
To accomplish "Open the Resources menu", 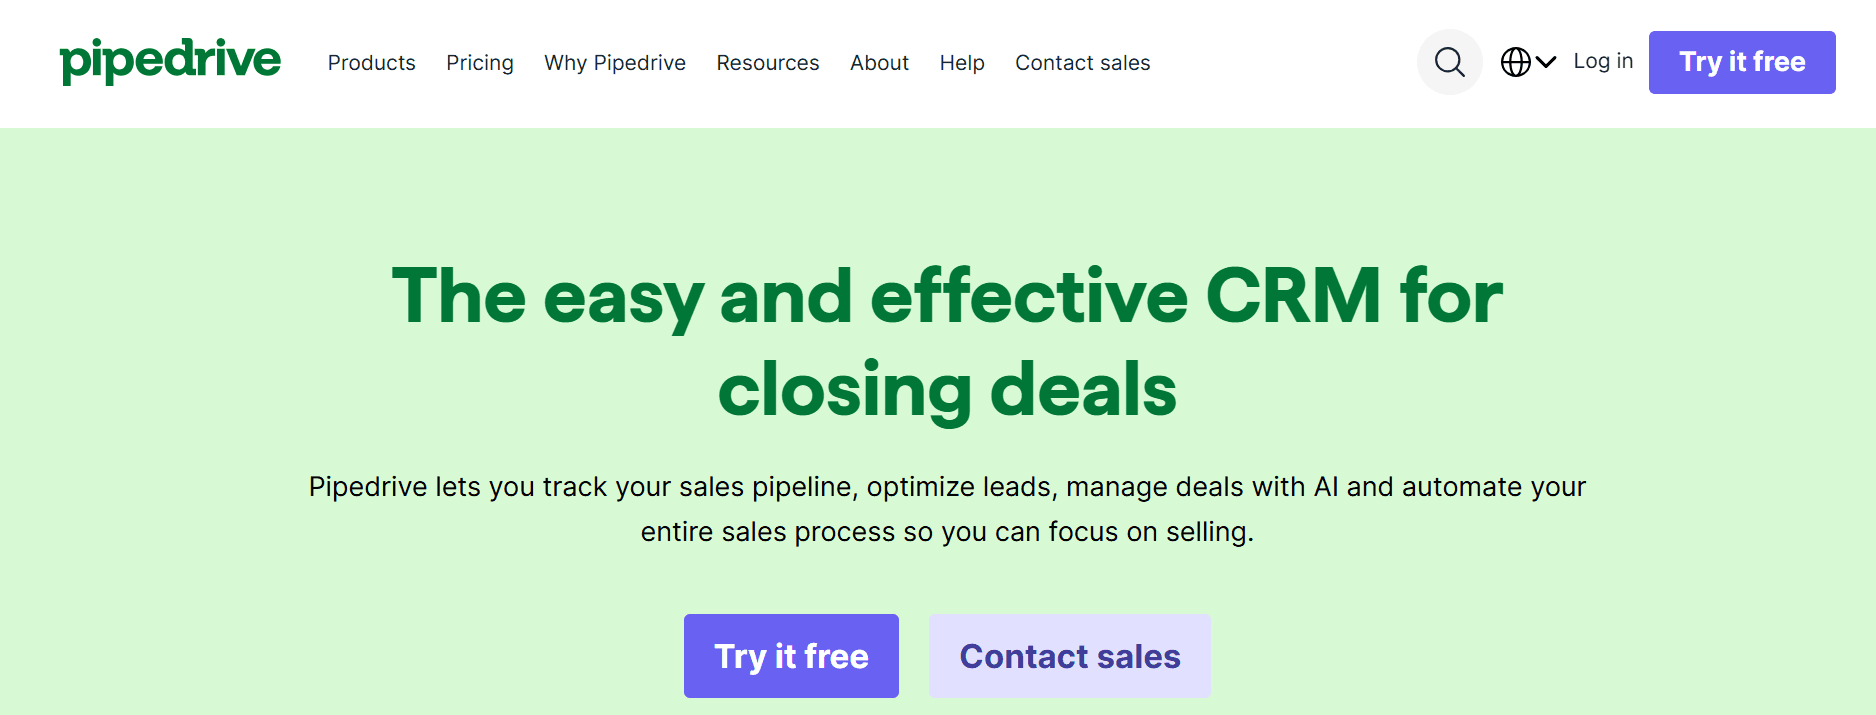I will [x=767, y=63].
